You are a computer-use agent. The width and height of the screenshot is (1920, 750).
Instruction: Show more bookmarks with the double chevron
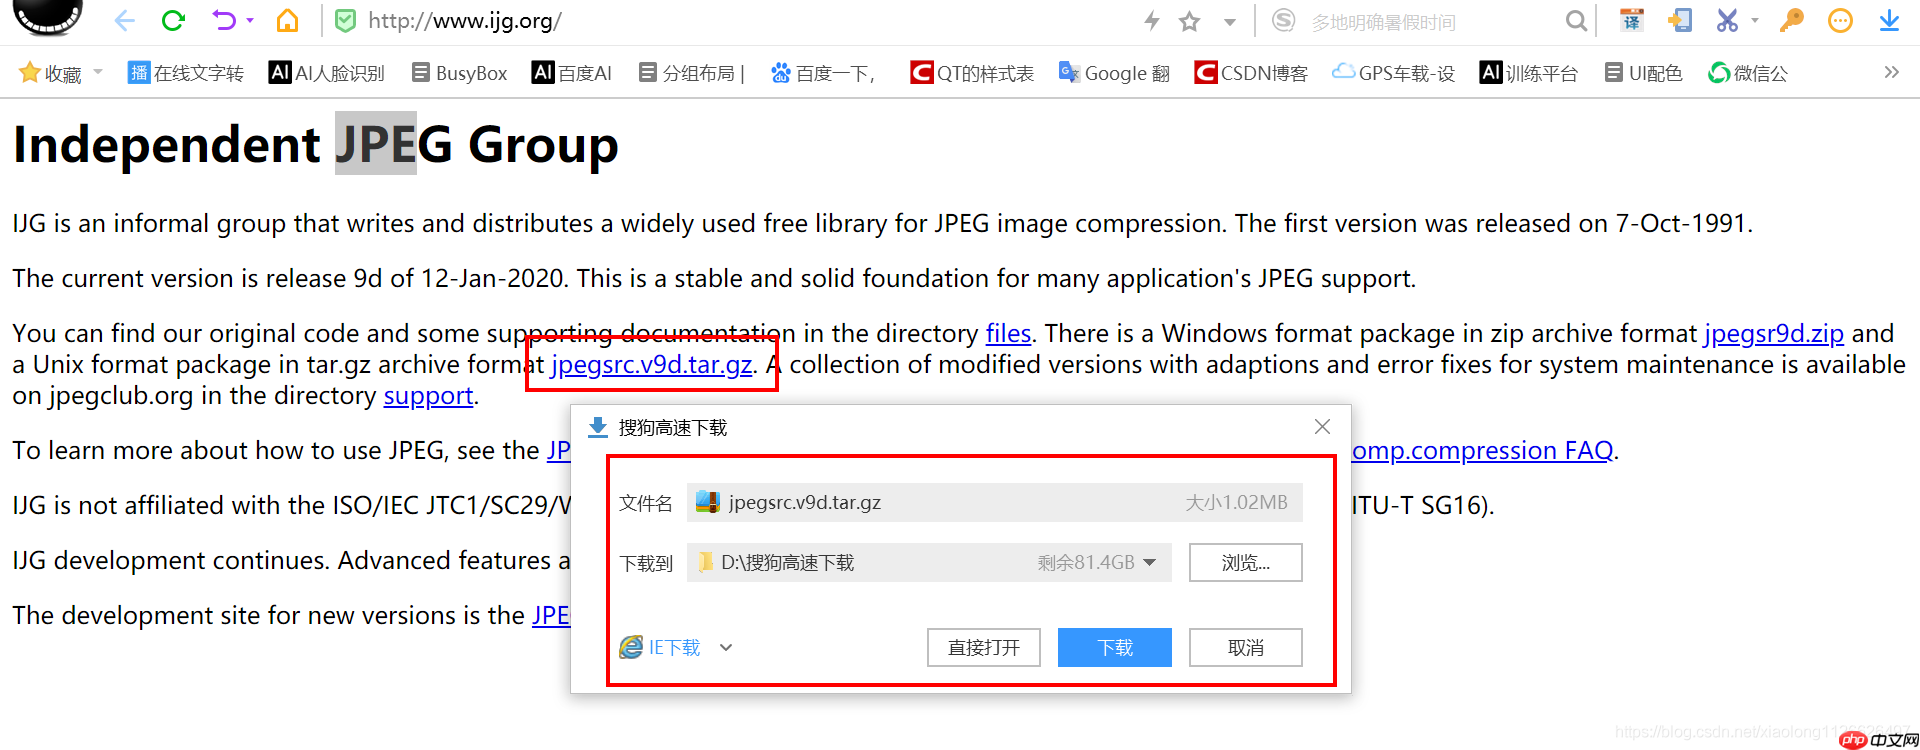(1891, 72)
